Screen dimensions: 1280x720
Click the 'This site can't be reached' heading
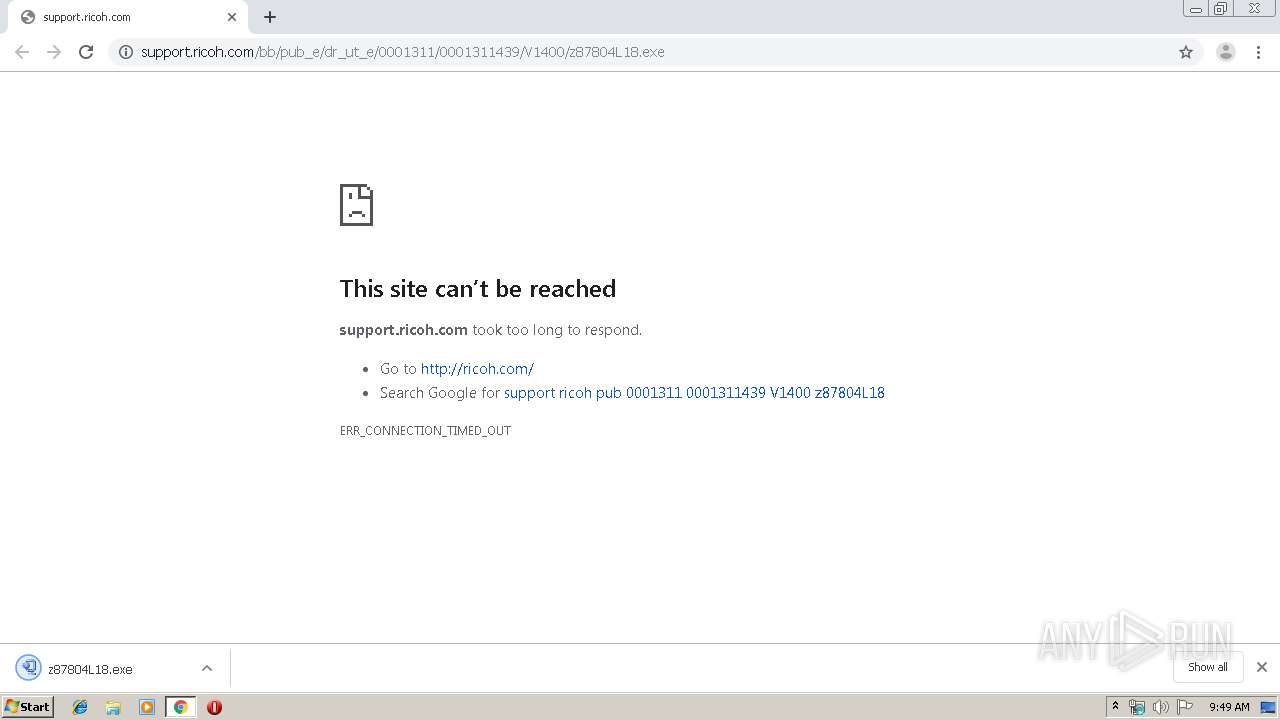click(x=477, y=289)
